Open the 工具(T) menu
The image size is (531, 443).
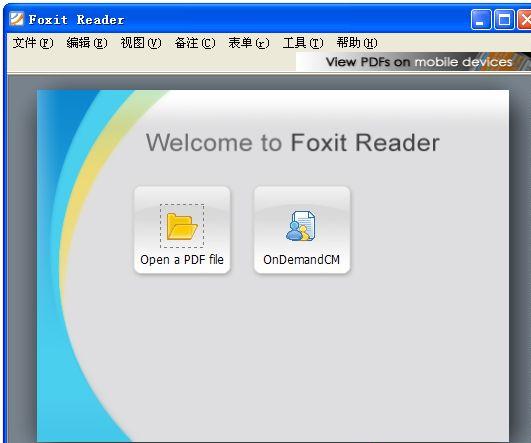click(x=303, y=43)
